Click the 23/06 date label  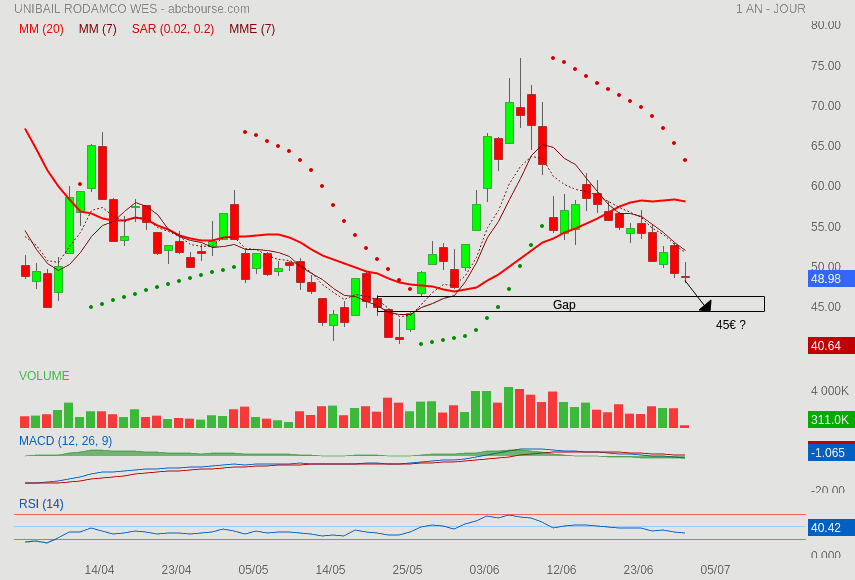tap(638, 570)
